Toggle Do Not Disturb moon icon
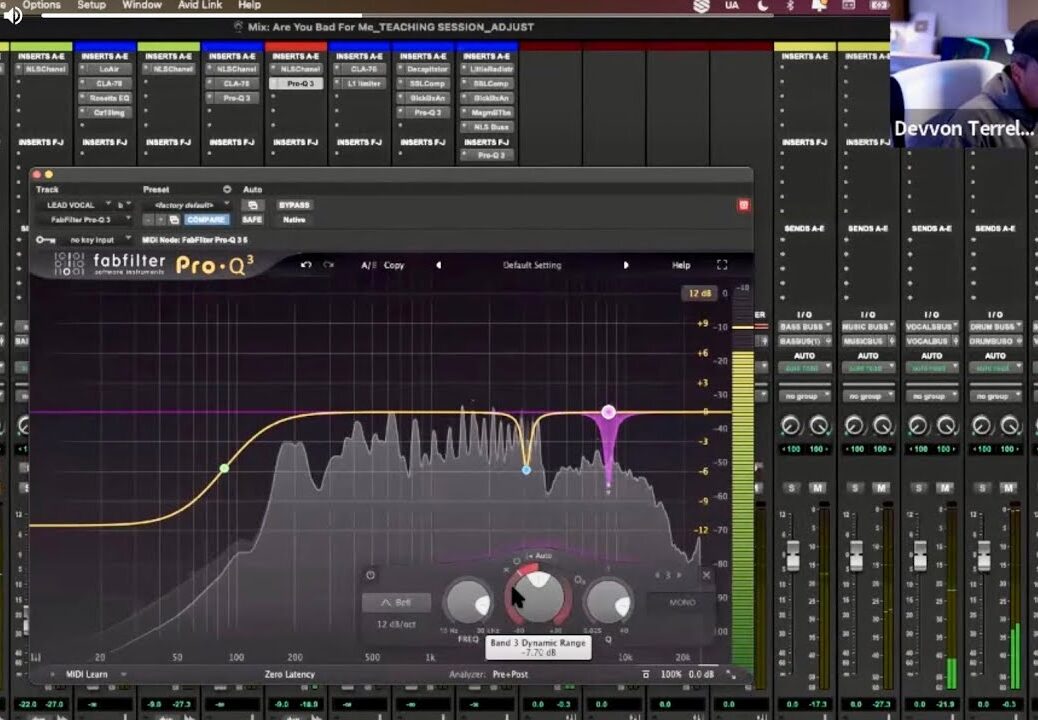This screenshot has height=720, width=1038. click(763, 5)
